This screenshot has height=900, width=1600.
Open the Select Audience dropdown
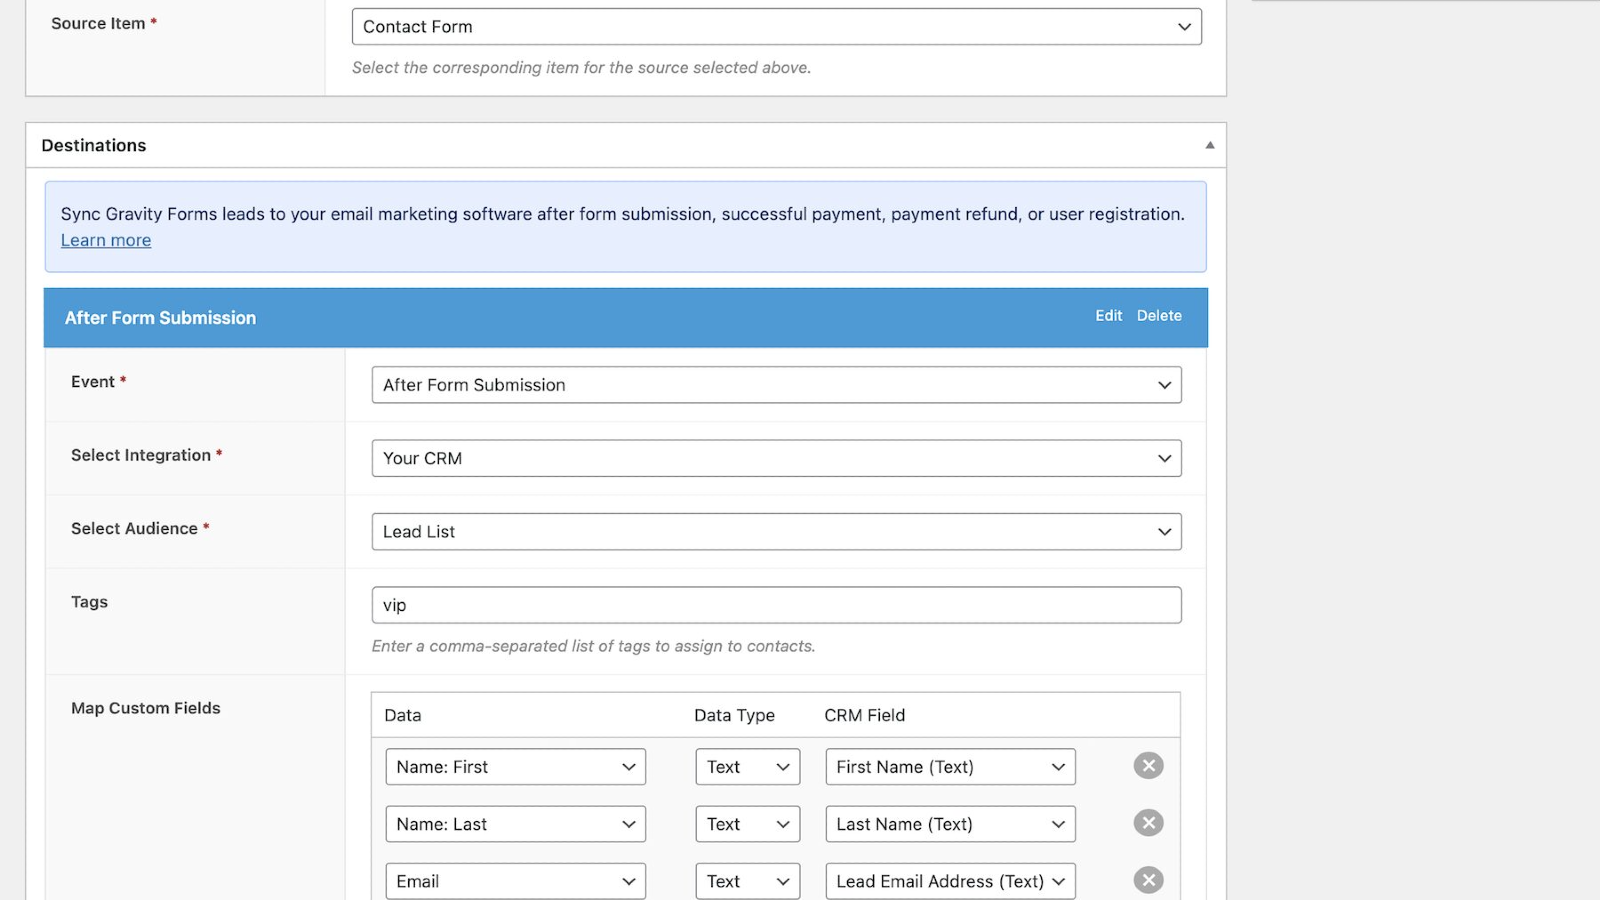pos(776,532)
